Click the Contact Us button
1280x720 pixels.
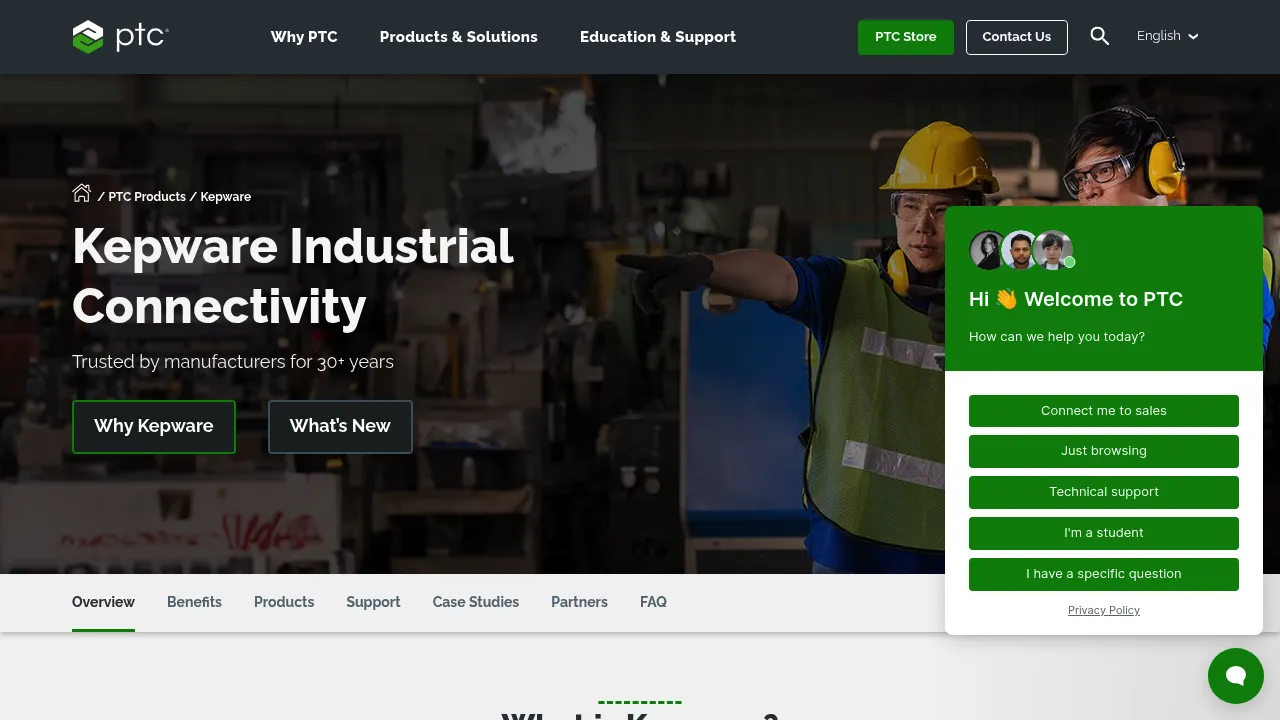[x=1017, y=37]
